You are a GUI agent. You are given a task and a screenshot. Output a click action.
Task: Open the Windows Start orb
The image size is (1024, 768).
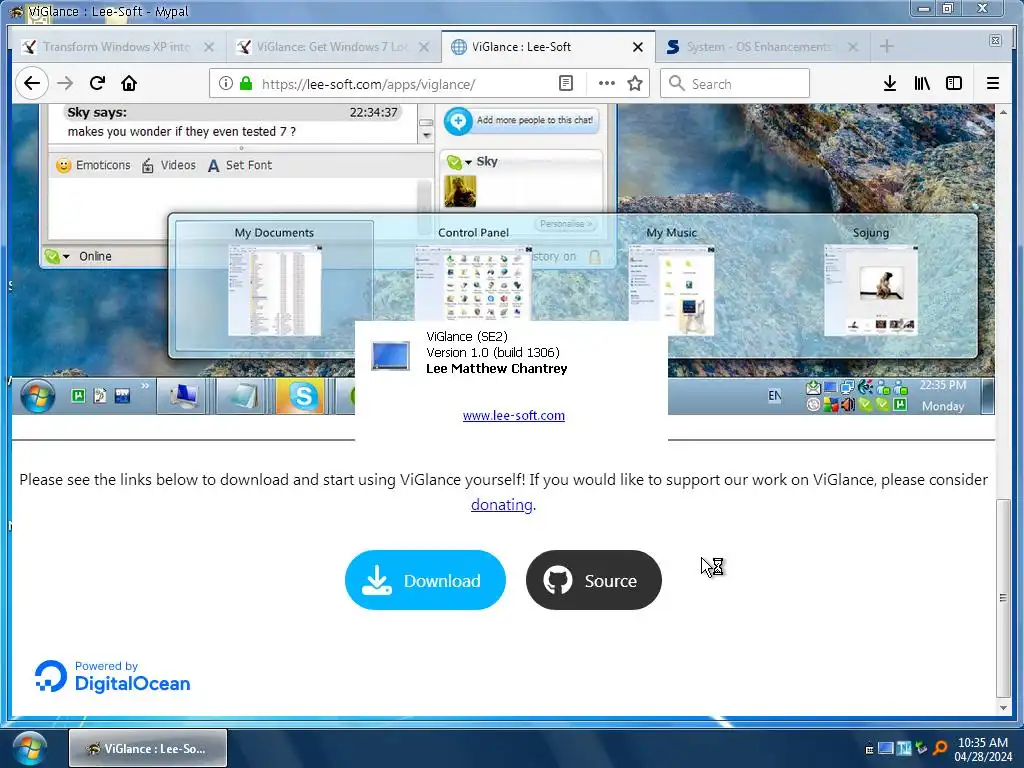pos(29,748)
